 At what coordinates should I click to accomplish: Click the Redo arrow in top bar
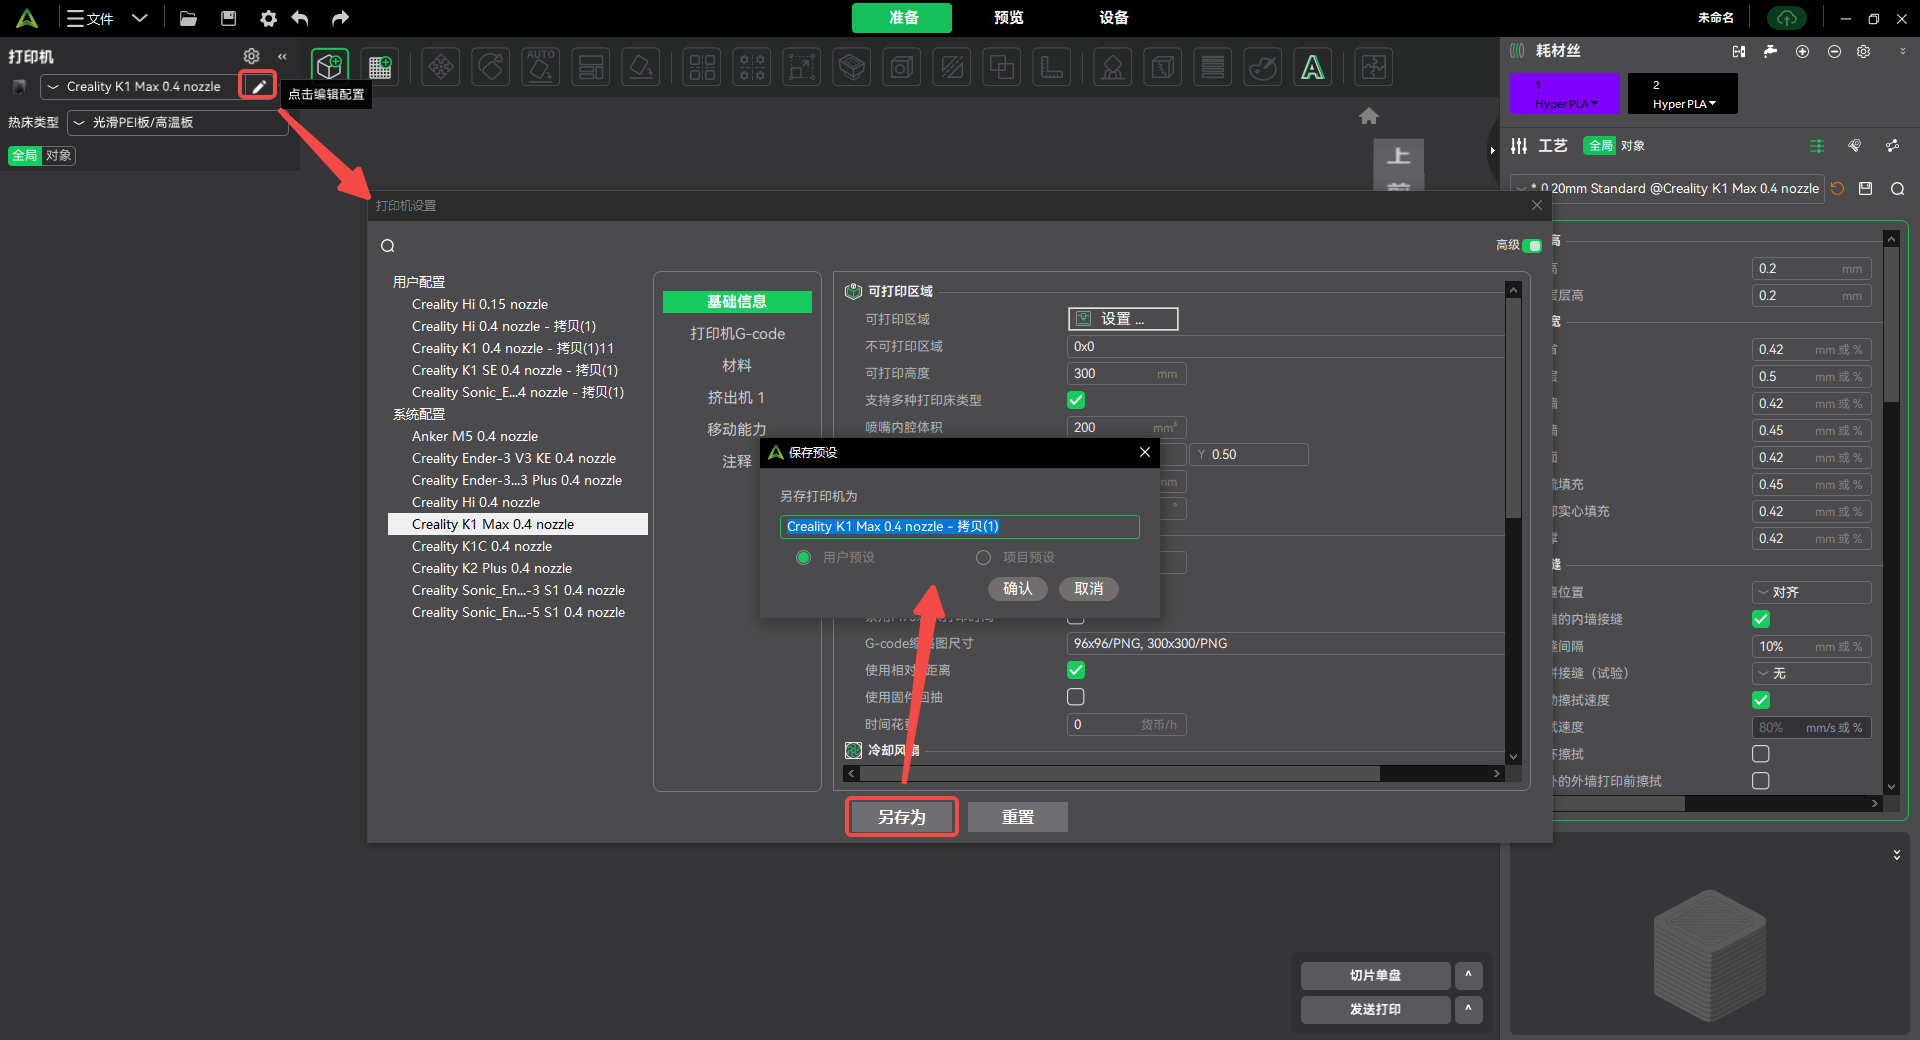pyautogui.click(x=340, y=18)
